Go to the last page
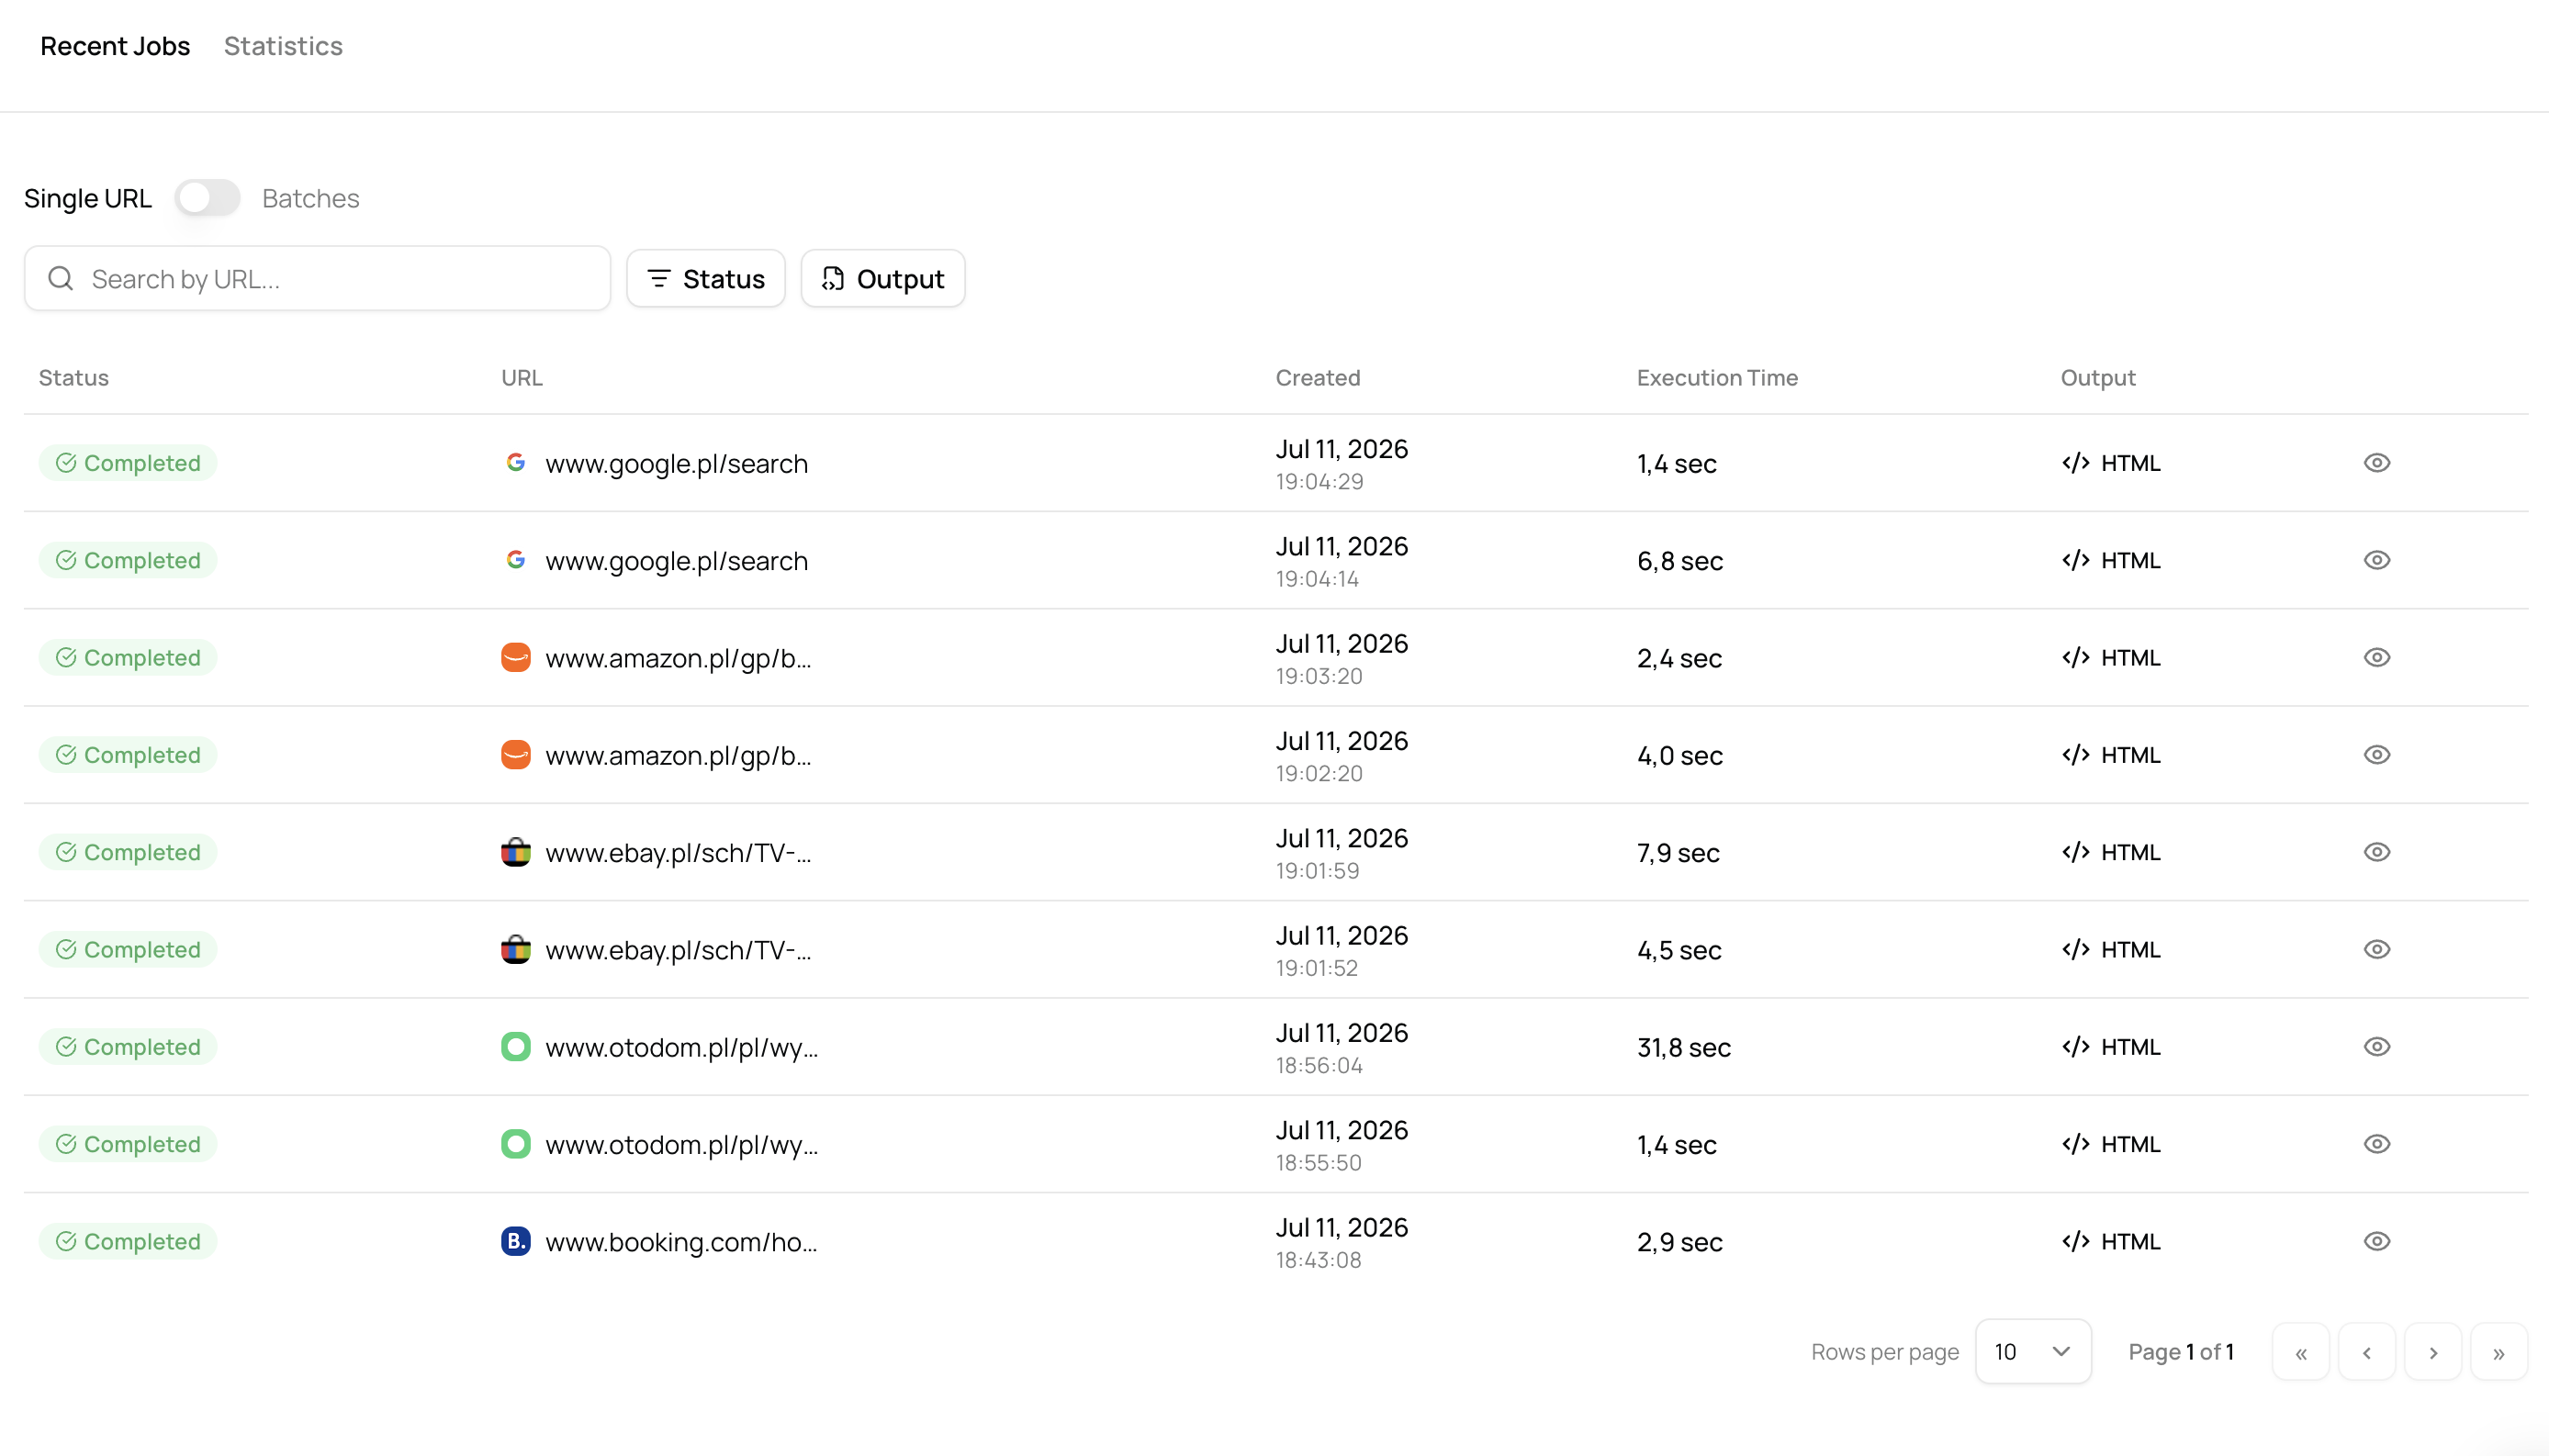2549x1456 pixels. coord(2499,1352)
